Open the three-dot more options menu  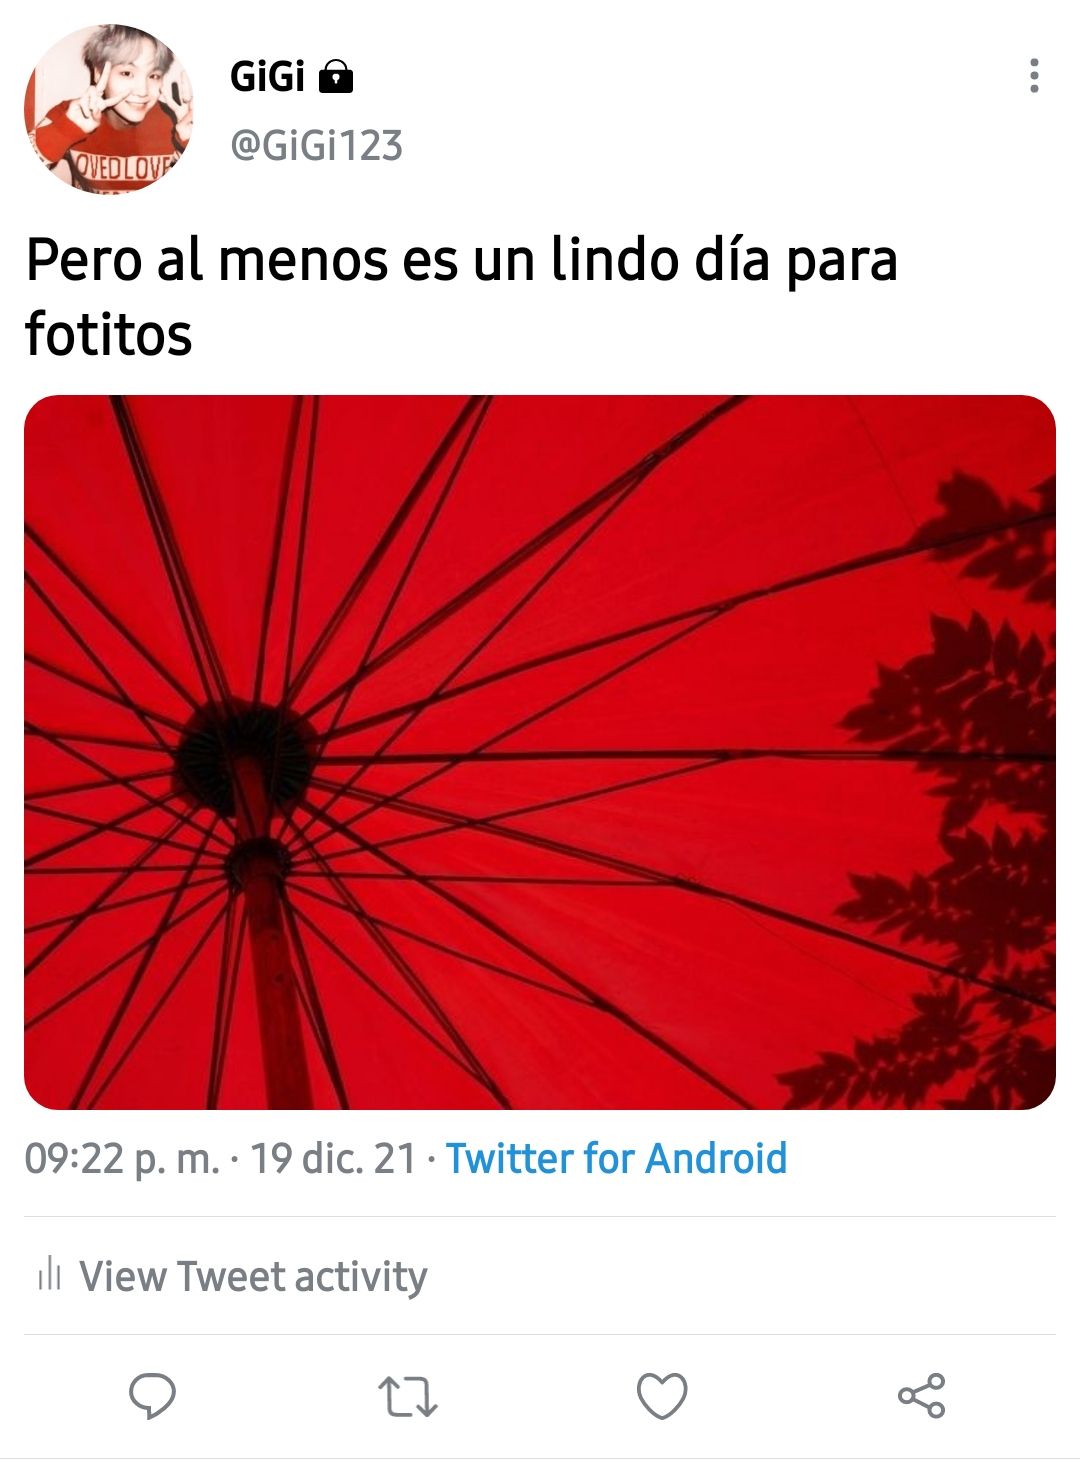[1034, 76]
